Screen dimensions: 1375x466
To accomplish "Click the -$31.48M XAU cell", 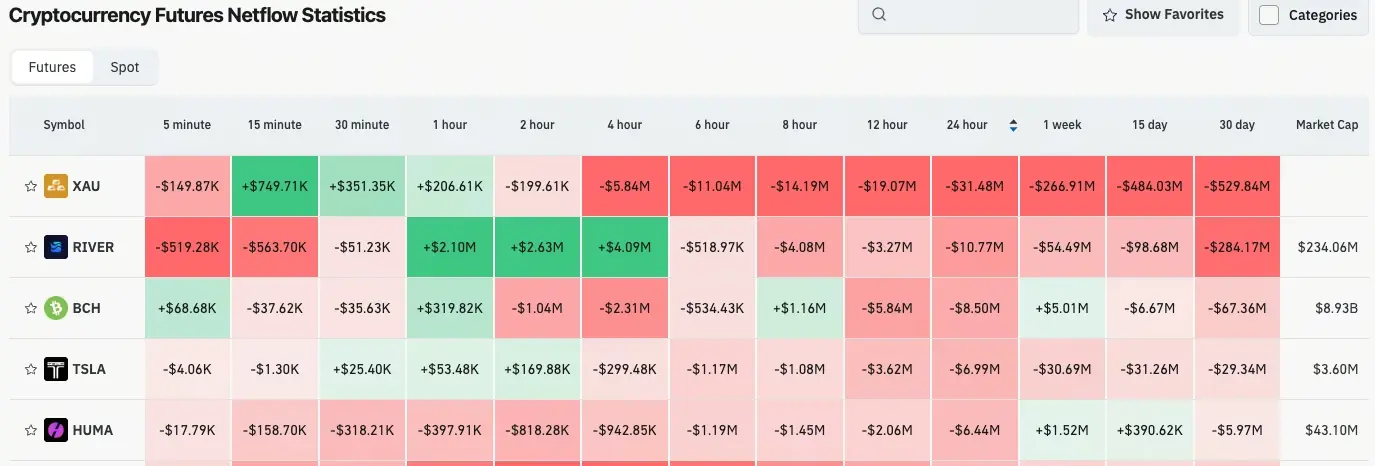I will pyautogui.click(x=974, y=186).
